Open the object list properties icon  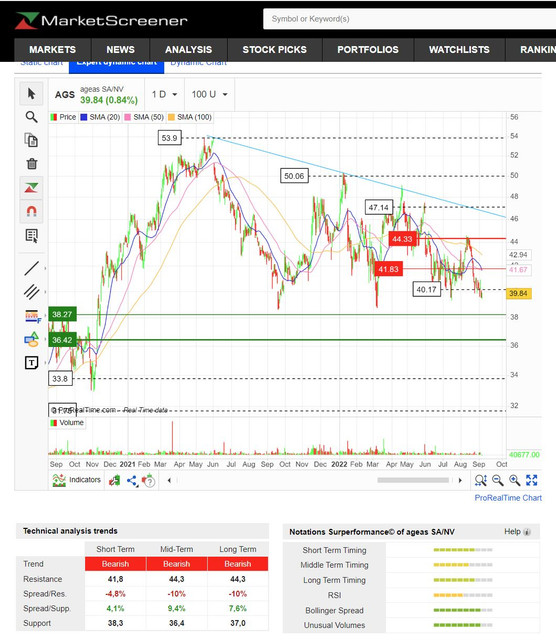tap(31, 235)
